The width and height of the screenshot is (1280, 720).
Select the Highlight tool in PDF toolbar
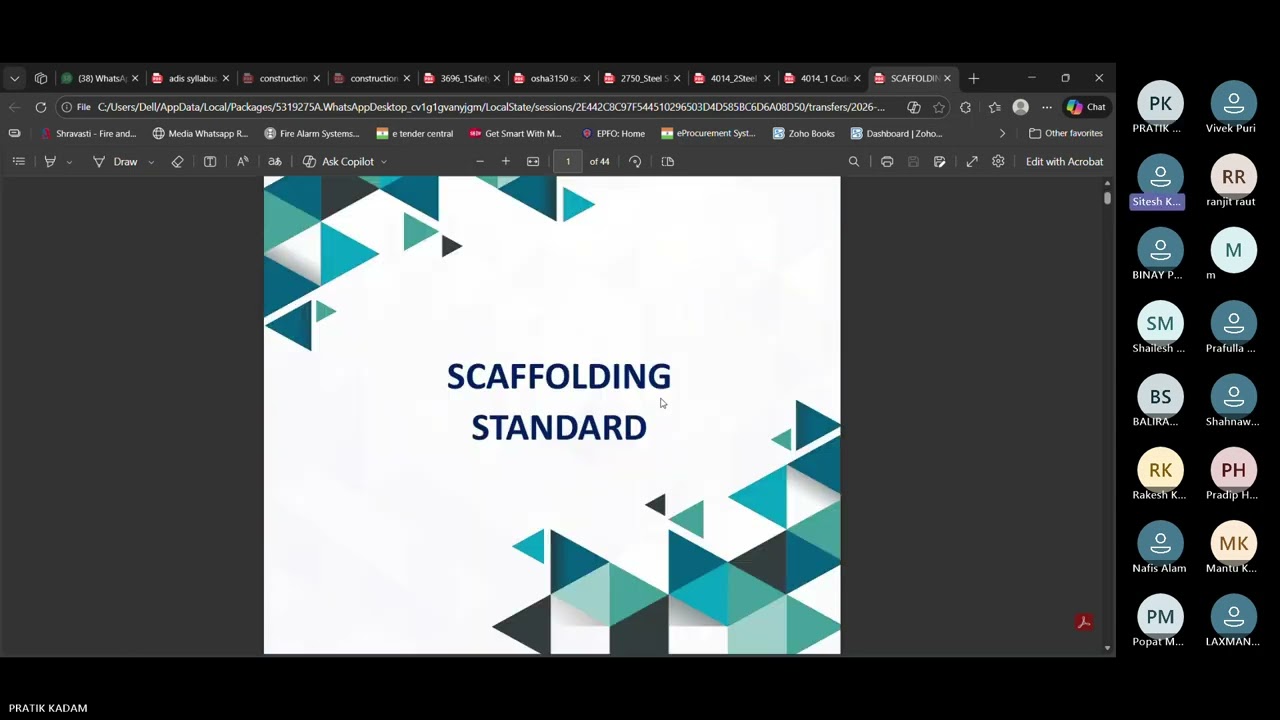click(50, 161)
